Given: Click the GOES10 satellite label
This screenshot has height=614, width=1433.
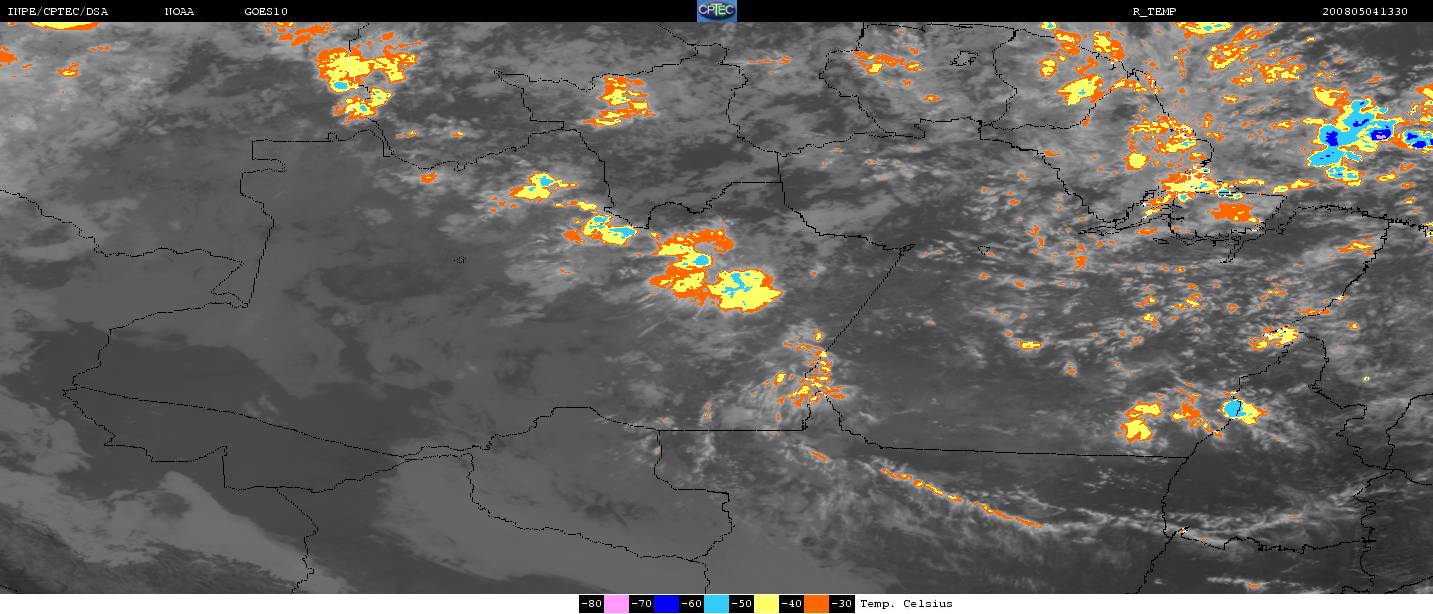Looking at the screenshot, I should 268,12.
